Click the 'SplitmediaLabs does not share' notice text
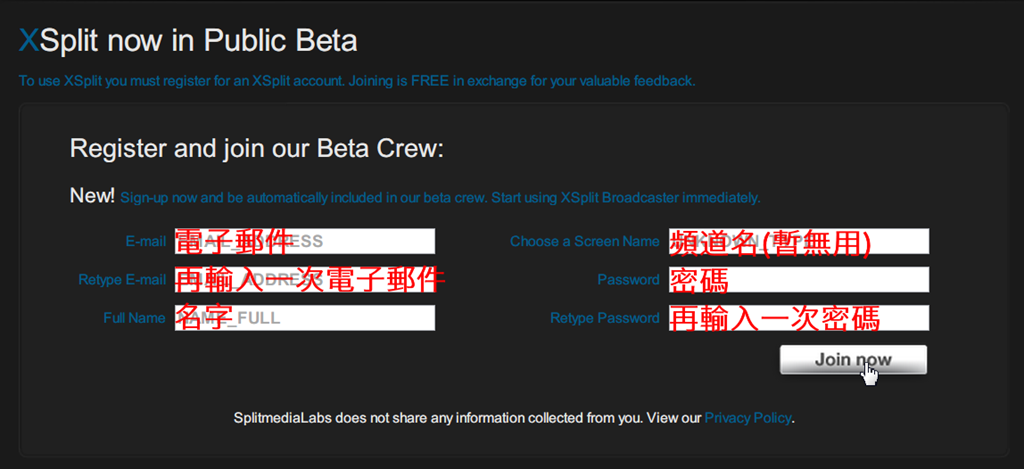Viewport: 1024px width, 469px height. [466, 418]
